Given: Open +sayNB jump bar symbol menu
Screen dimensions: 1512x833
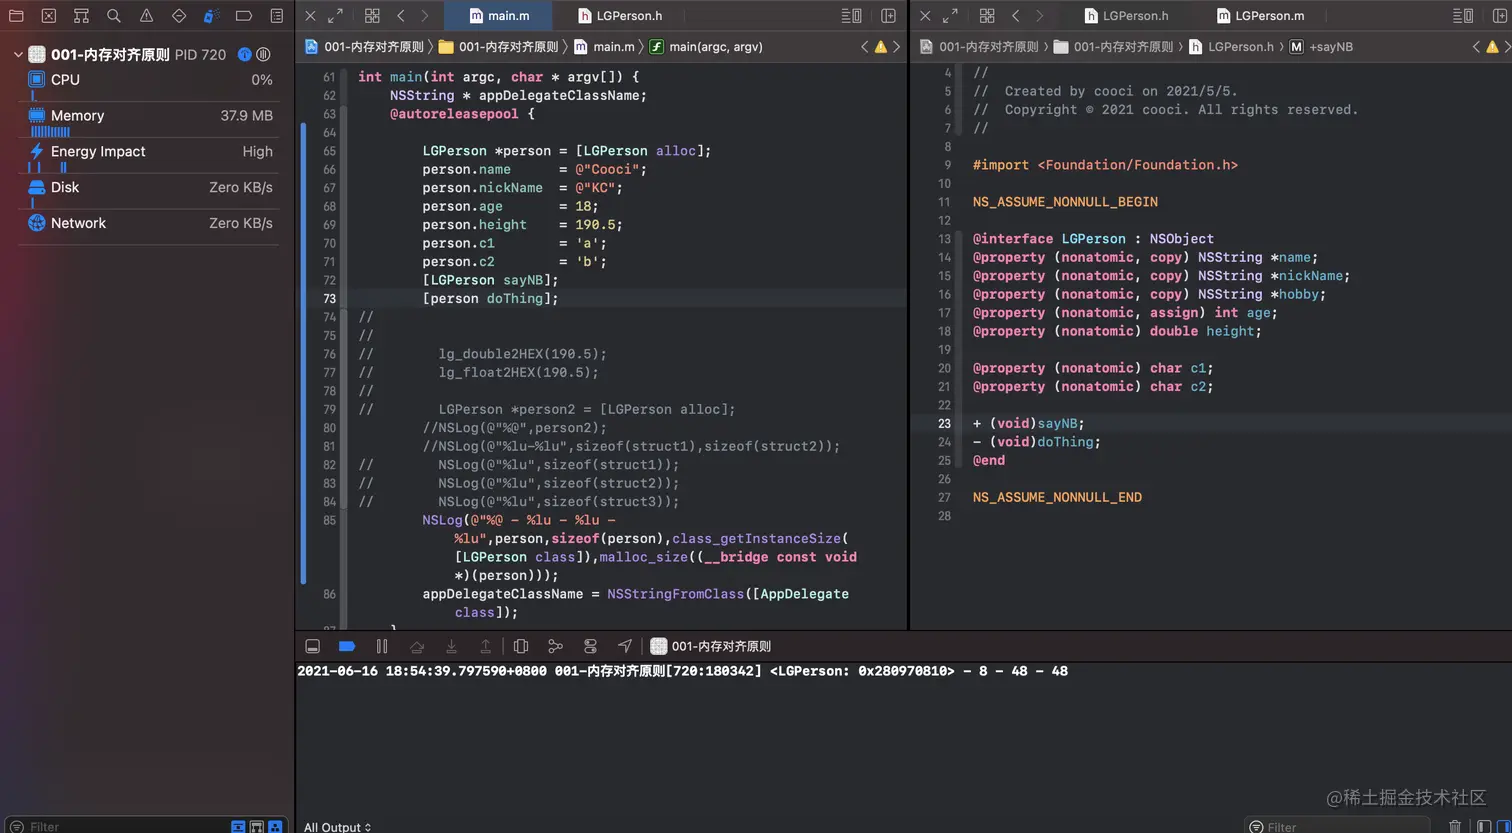Looking at the screenshot, I should [1321, 47].
